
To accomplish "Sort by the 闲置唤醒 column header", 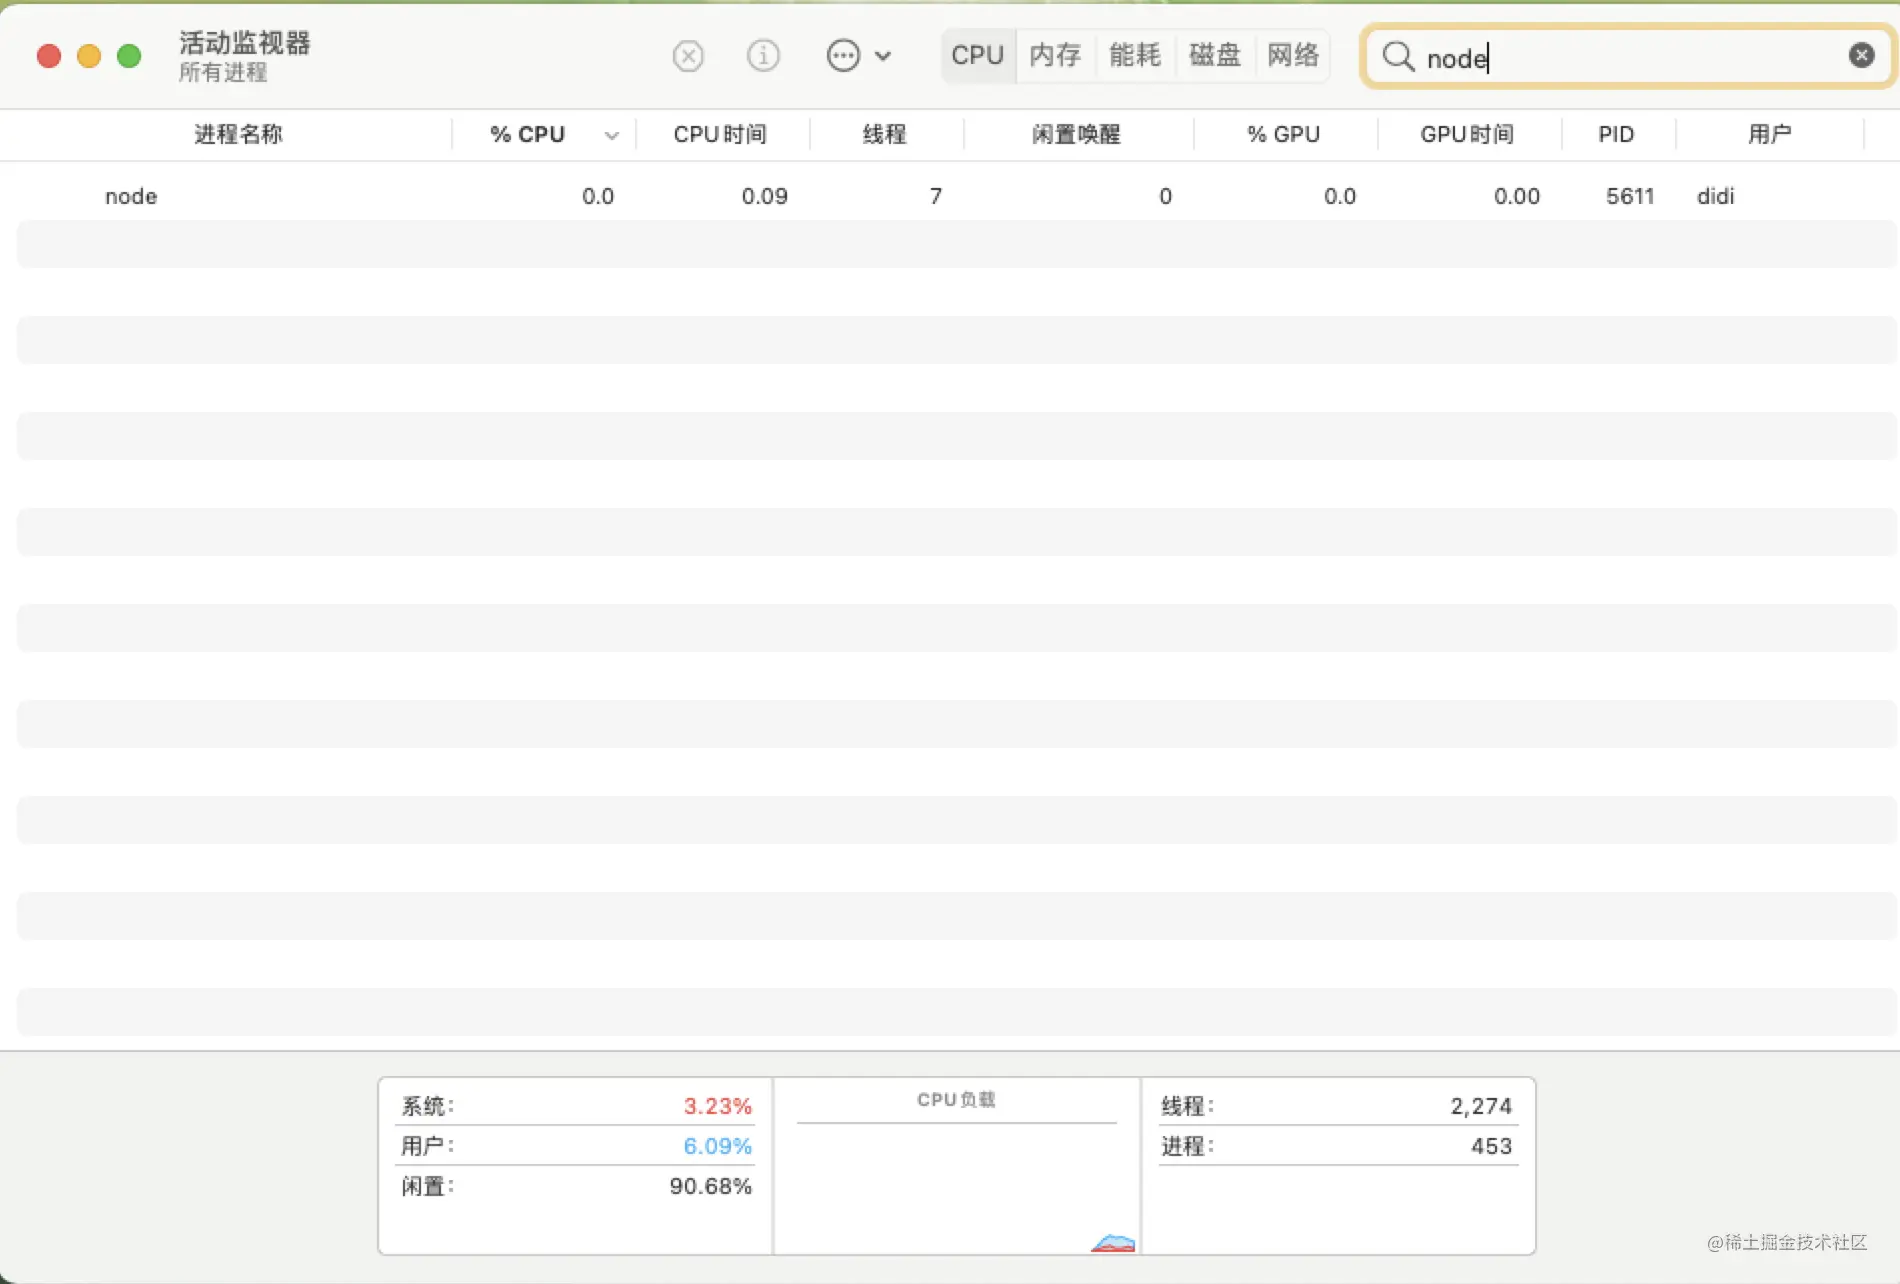I will pos(1076,134).
